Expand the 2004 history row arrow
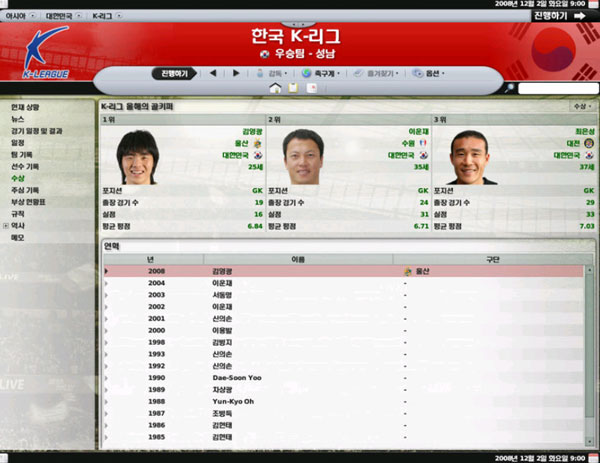Viewport: 600px width, 463px height. [106, 283]
